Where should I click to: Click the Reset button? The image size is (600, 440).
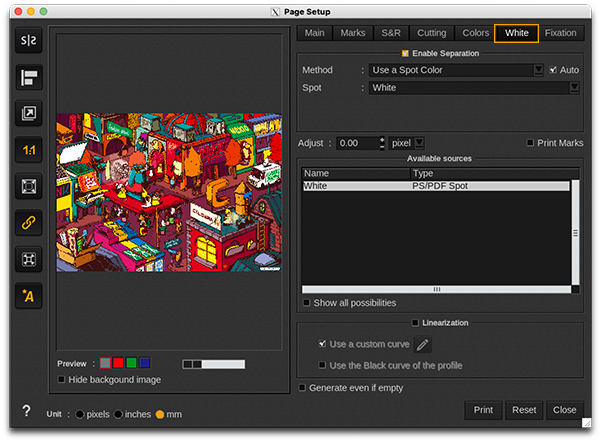[524, 410]
